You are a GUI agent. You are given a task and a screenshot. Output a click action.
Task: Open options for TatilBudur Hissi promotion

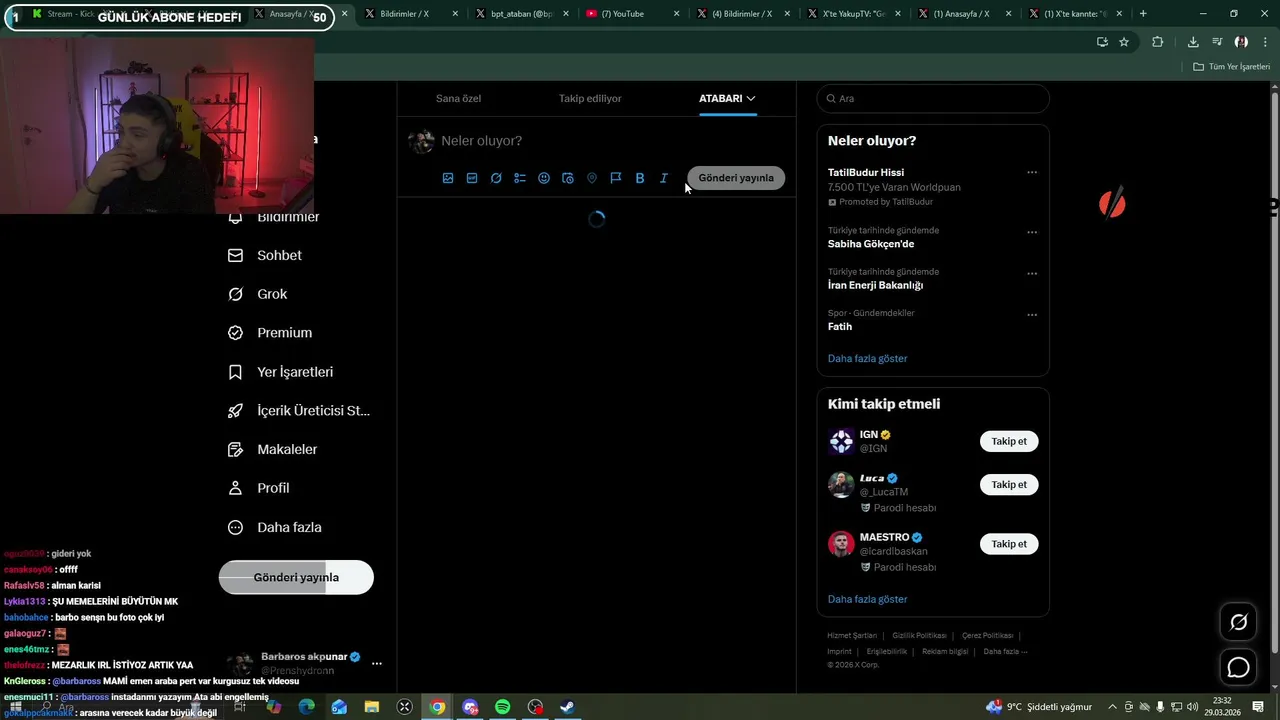pyautogui.click(x=1032, y=172)
